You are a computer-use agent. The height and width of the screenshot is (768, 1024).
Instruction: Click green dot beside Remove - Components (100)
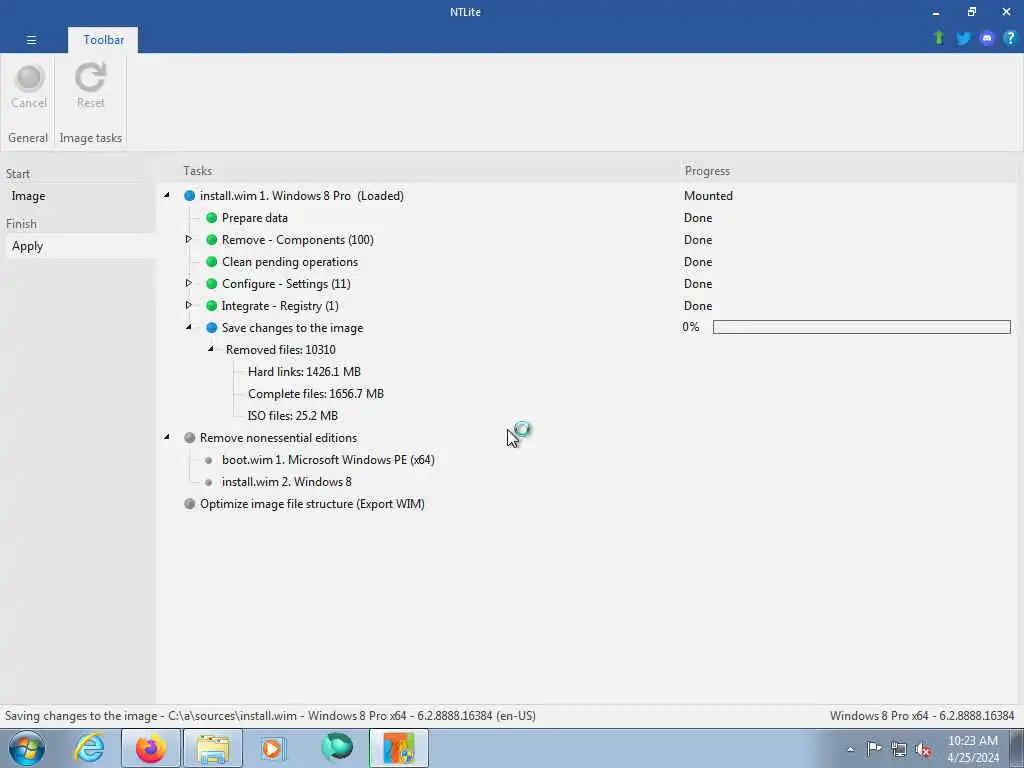(x=212, y=240)
